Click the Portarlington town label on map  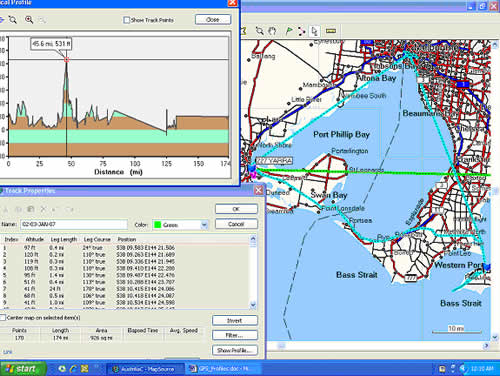coord(350,151)
